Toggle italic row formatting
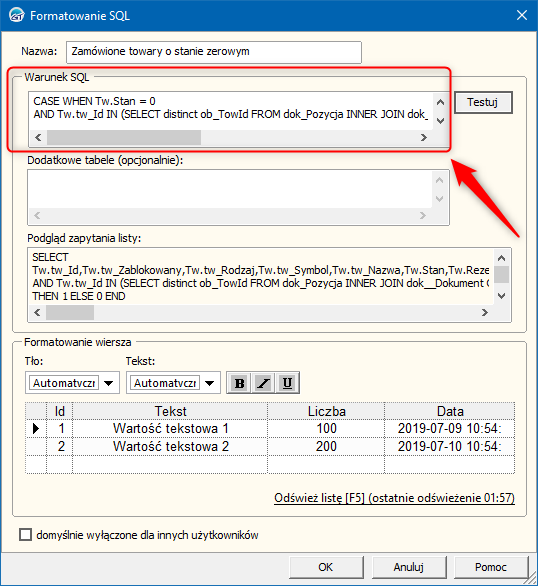538x586 pixels. pyautogui.click(x=263, y=383)
